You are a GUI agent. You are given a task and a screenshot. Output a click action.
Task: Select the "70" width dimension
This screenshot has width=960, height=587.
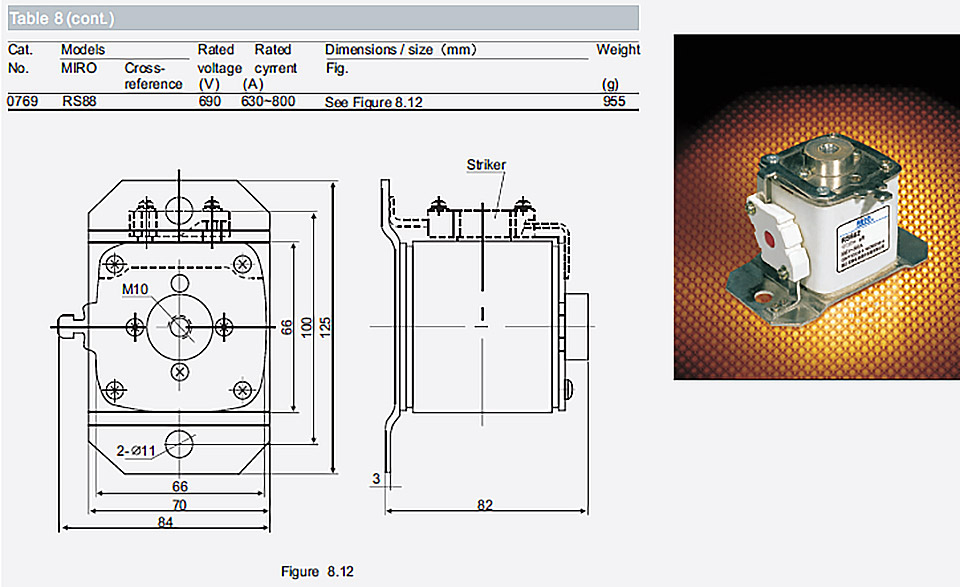179,505
